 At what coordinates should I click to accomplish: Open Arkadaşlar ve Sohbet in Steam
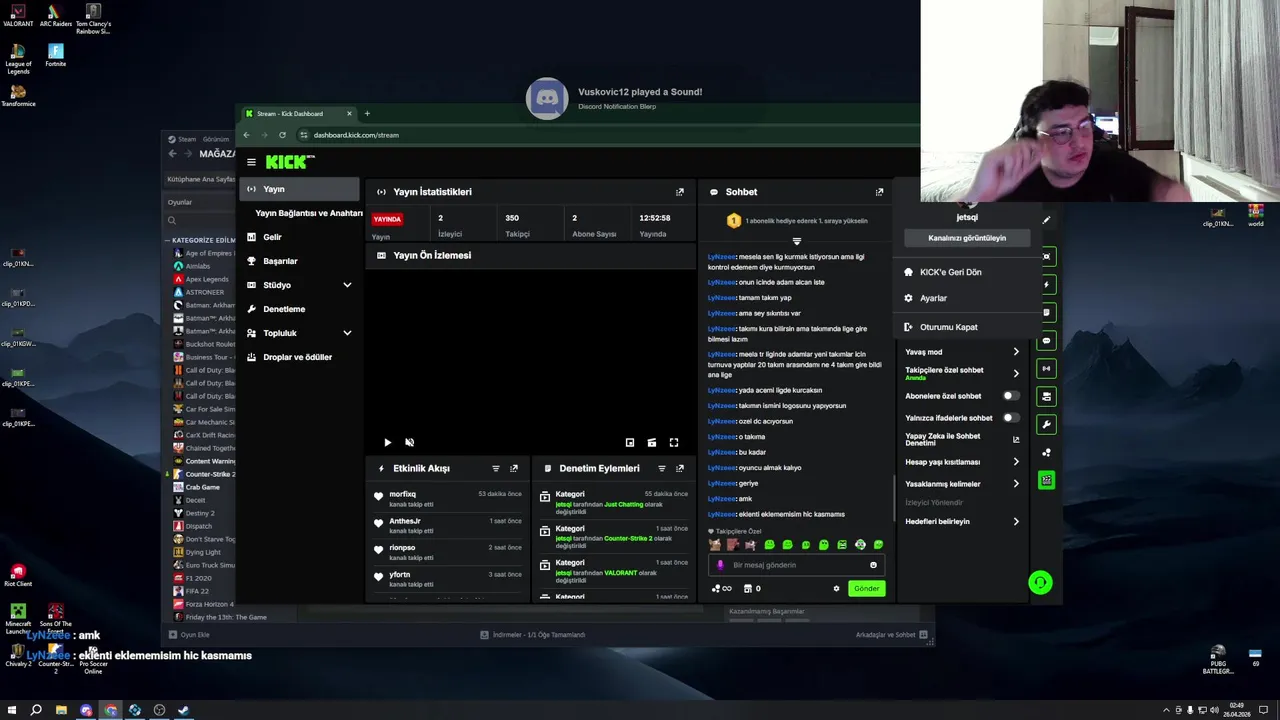pos(892,635)
